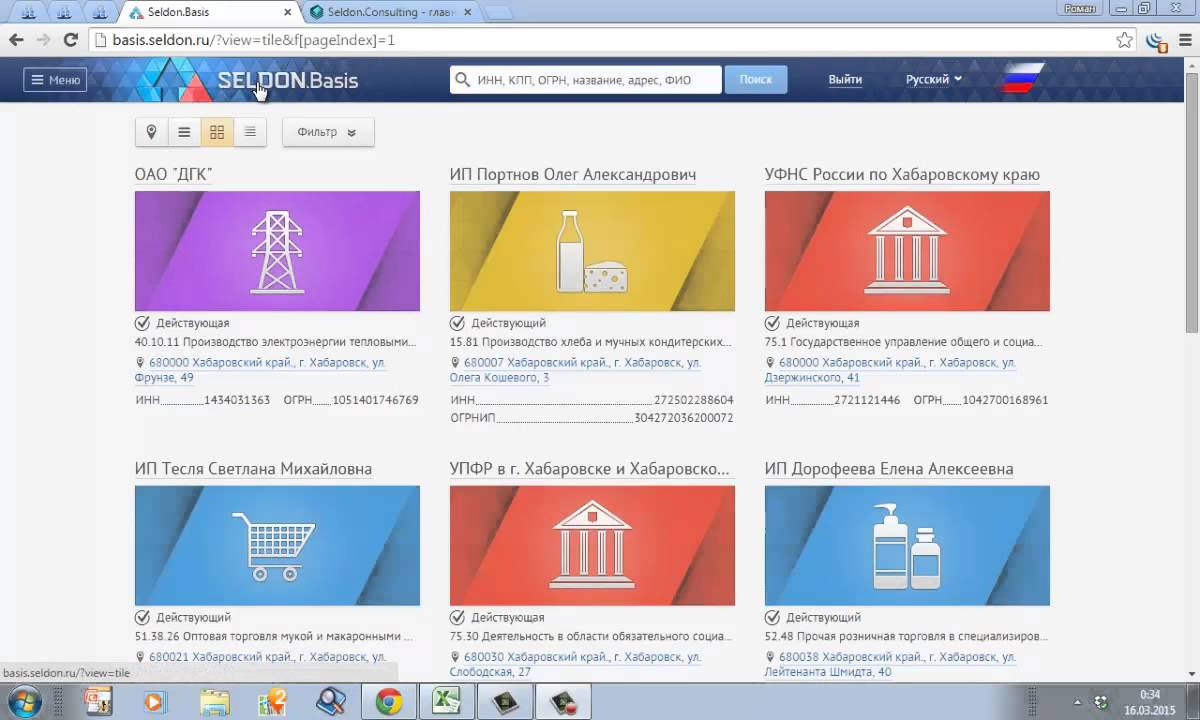Open the Windows Start button
The height and width of the screenshot is (720, 1200).
(x=24, y=702)
